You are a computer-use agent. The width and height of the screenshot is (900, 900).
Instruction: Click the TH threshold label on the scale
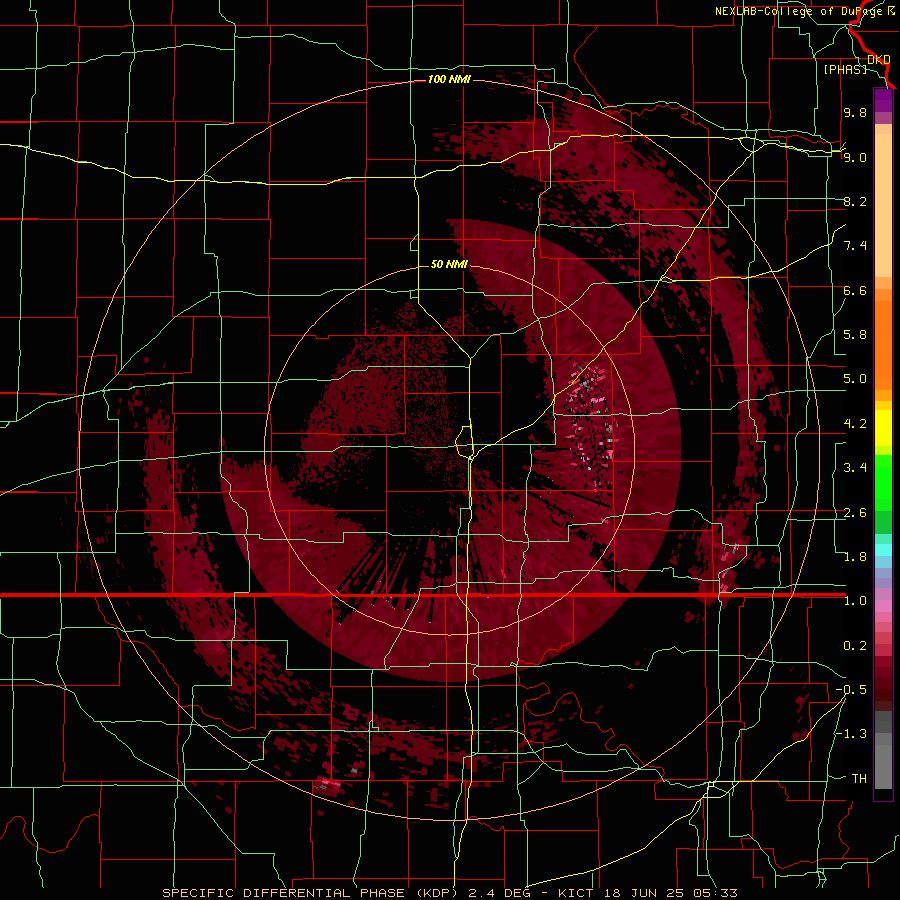[x=859, y=779]
